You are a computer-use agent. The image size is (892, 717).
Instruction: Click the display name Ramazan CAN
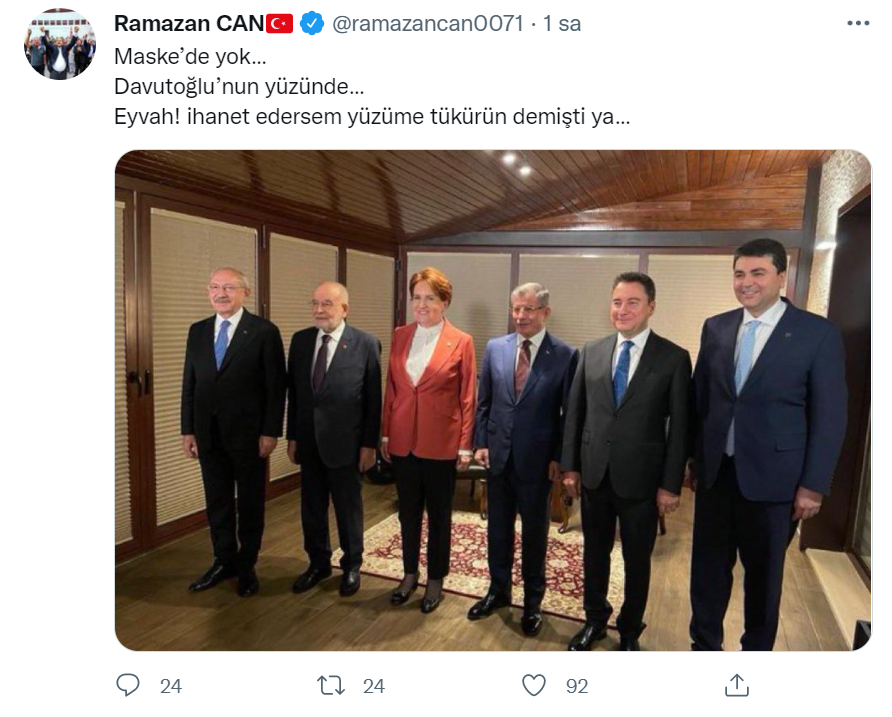(x=189, y=23)
